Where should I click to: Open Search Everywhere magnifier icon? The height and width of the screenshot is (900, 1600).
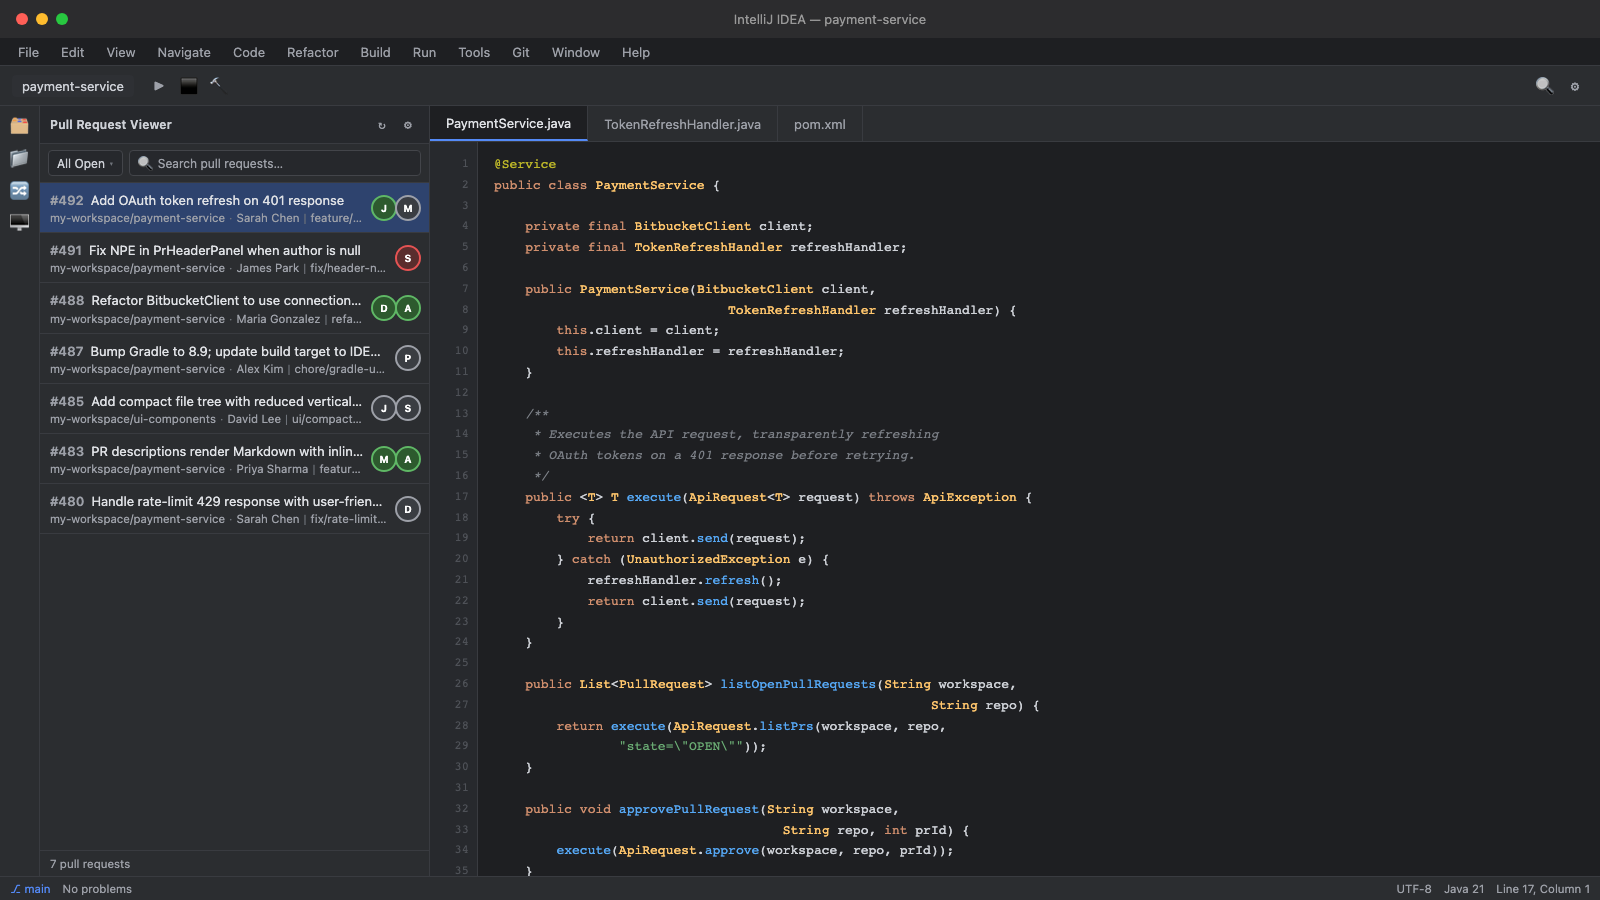pyautogui.click(x=1544, y=86)
